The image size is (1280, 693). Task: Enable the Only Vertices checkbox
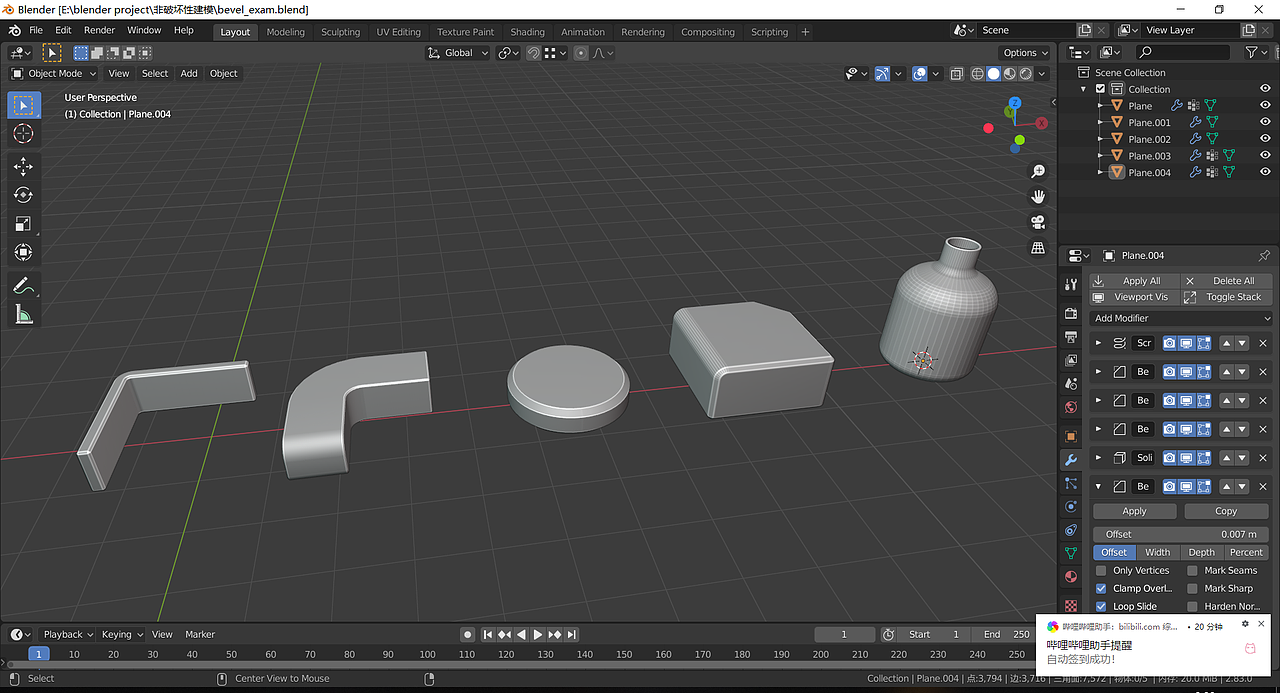tap(1101, 570)
